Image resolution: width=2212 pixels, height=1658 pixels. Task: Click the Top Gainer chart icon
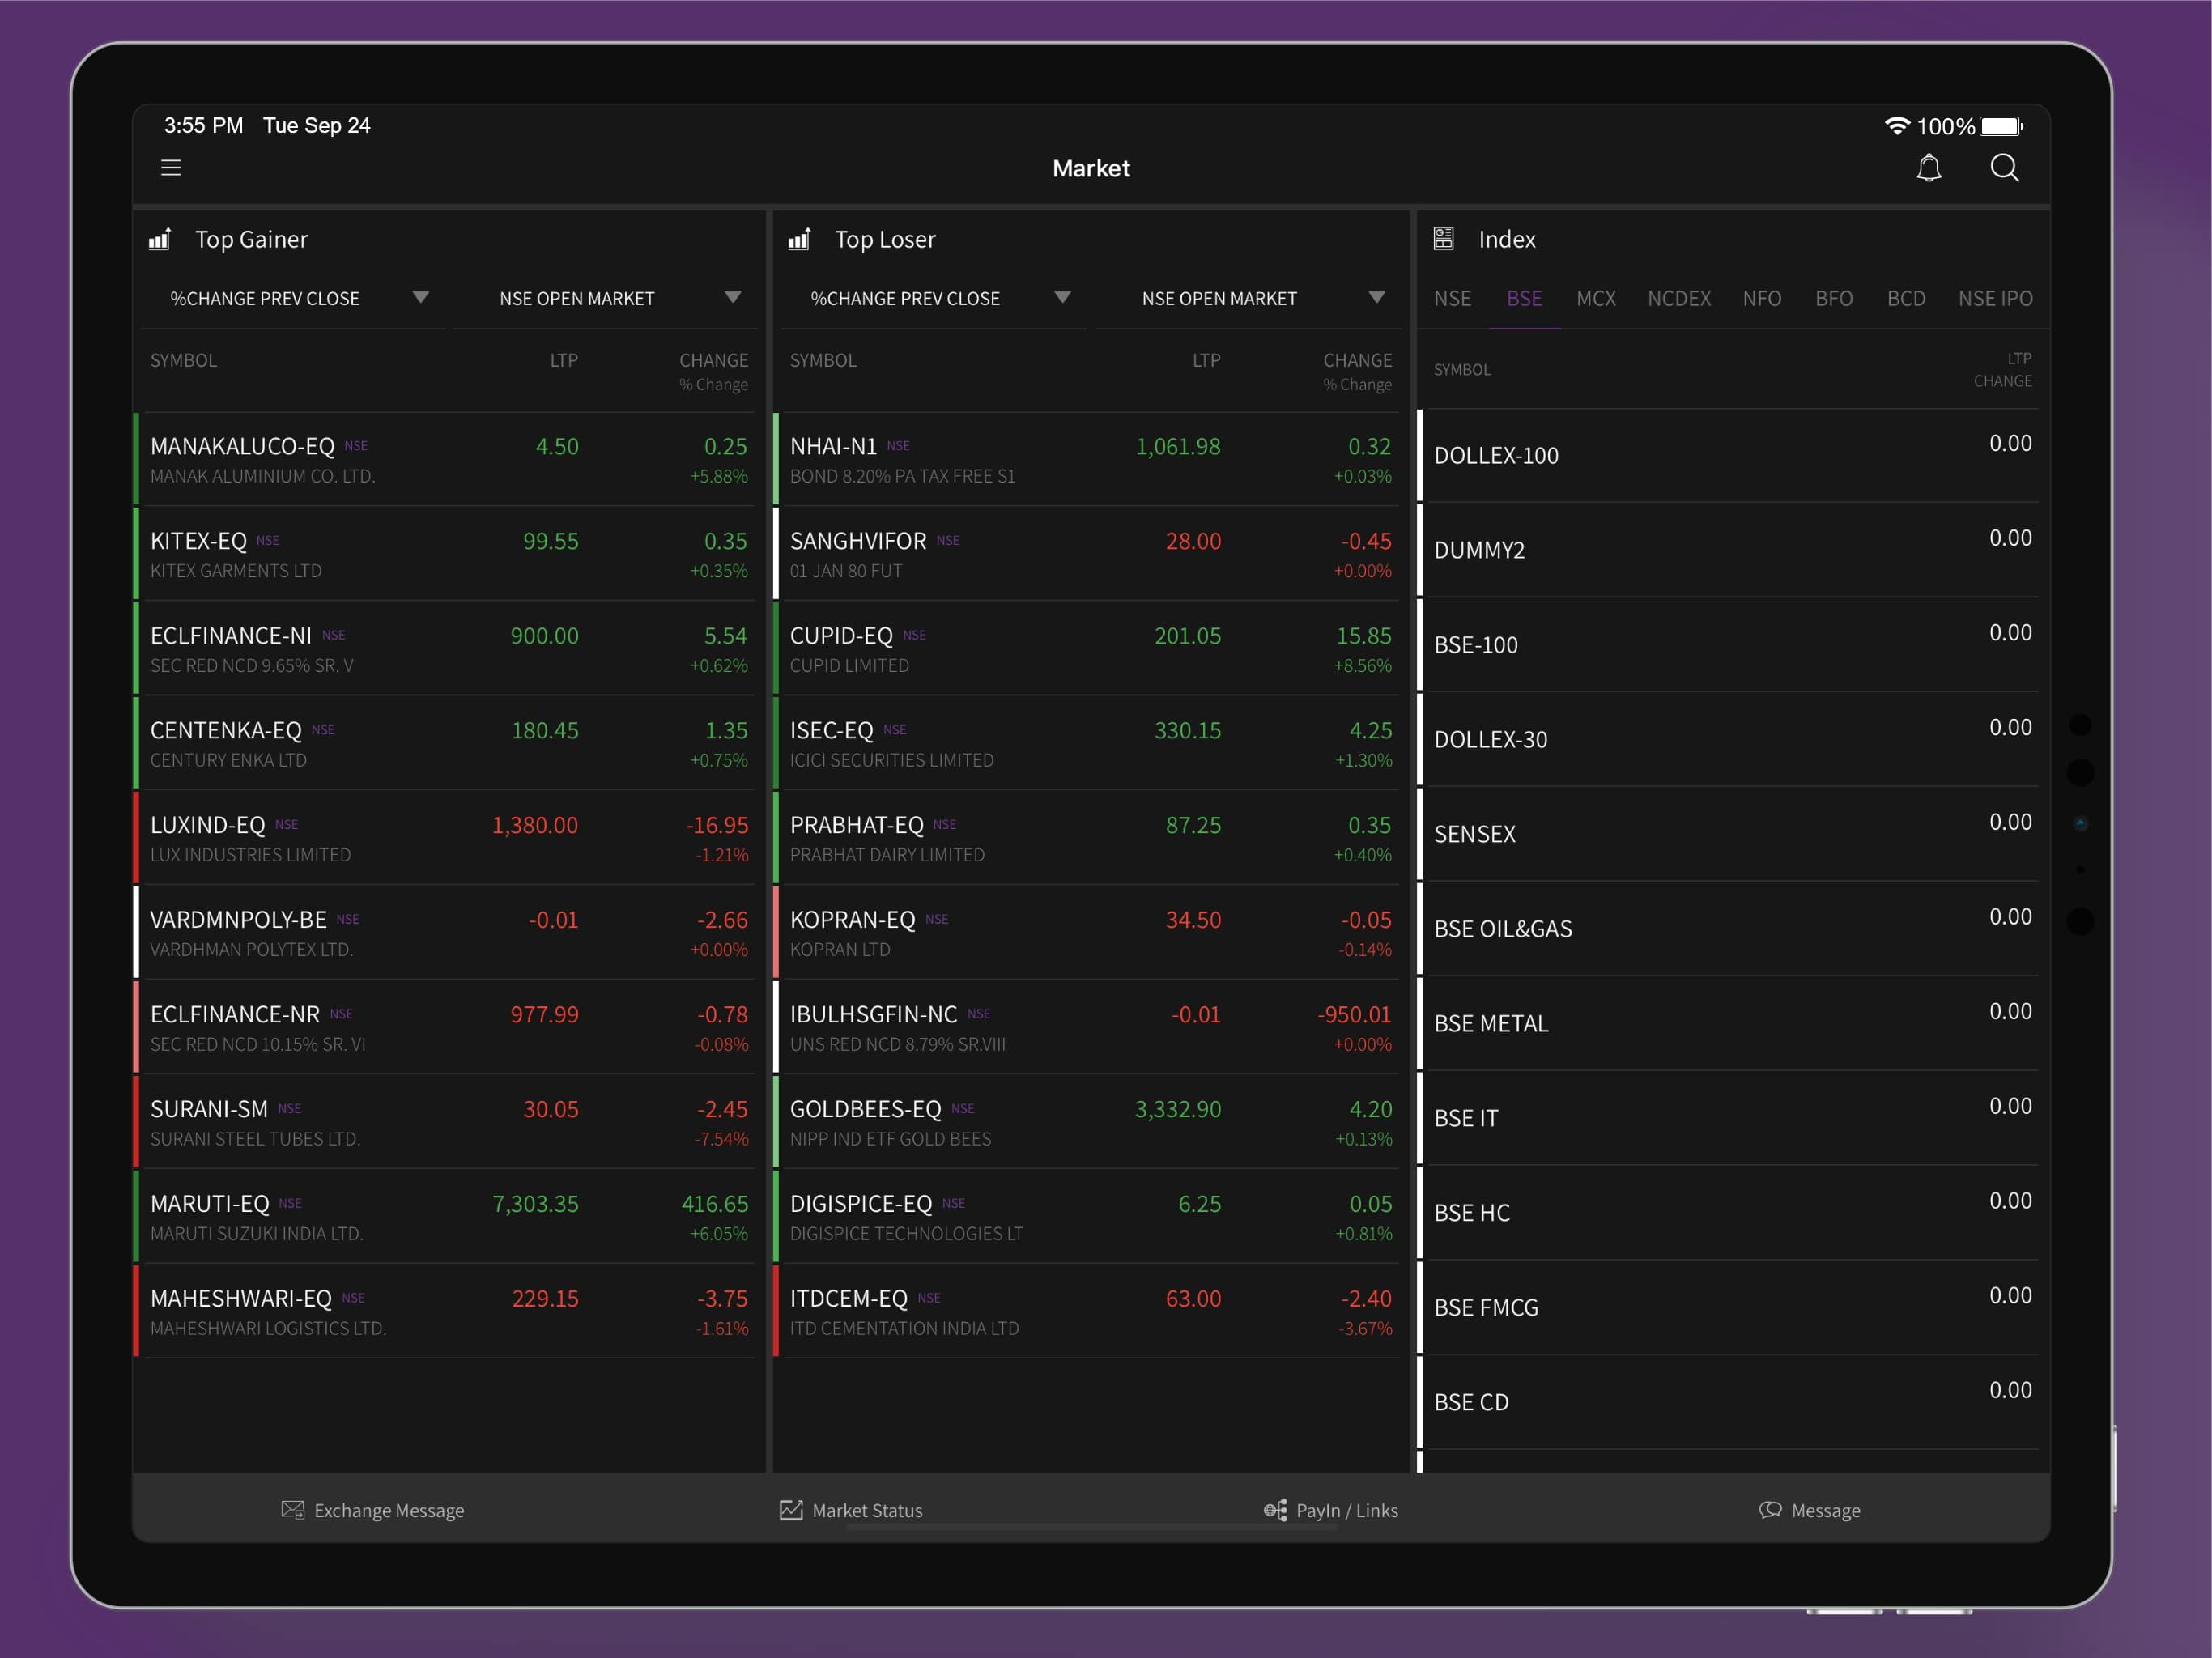click(x=160, y=239)
